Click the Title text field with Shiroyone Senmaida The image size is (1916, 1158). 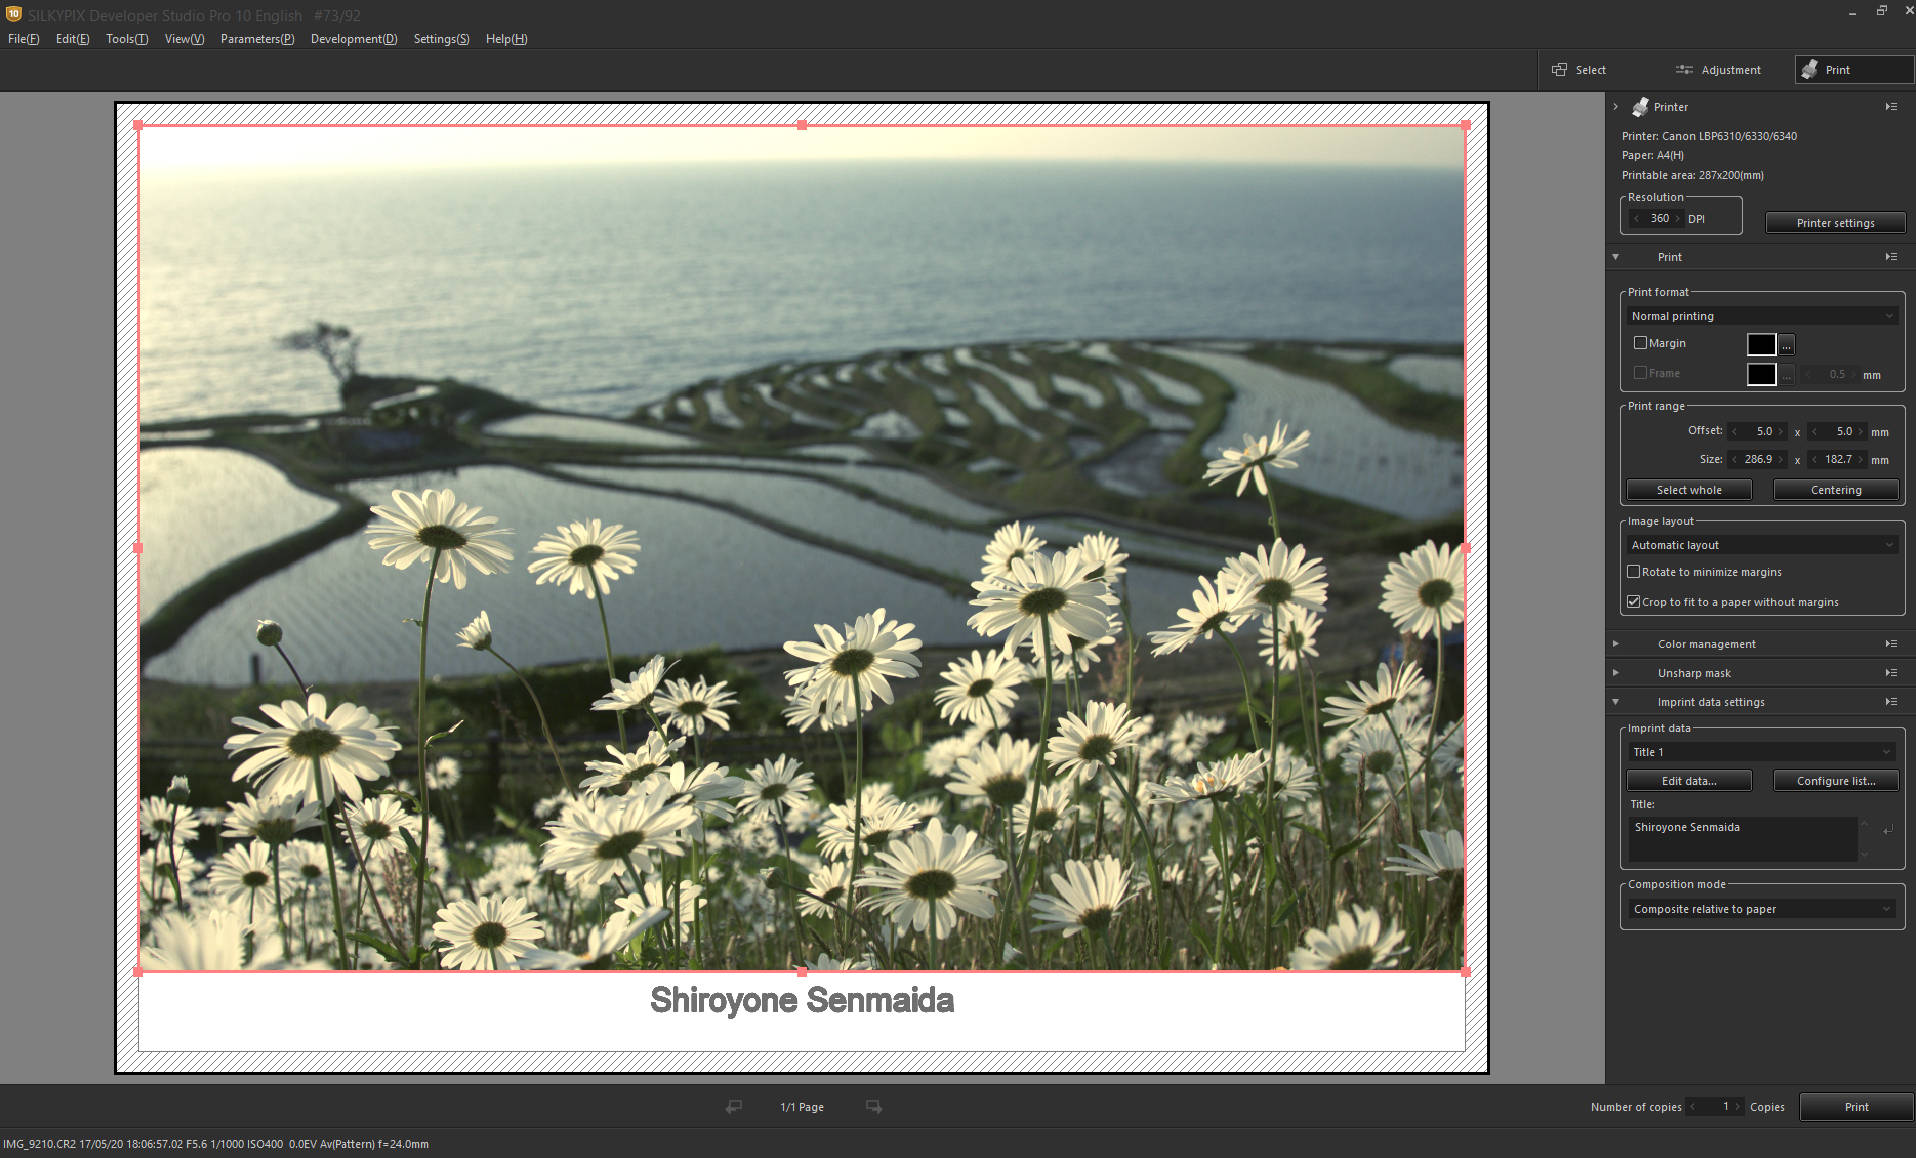pos(1743,839)
